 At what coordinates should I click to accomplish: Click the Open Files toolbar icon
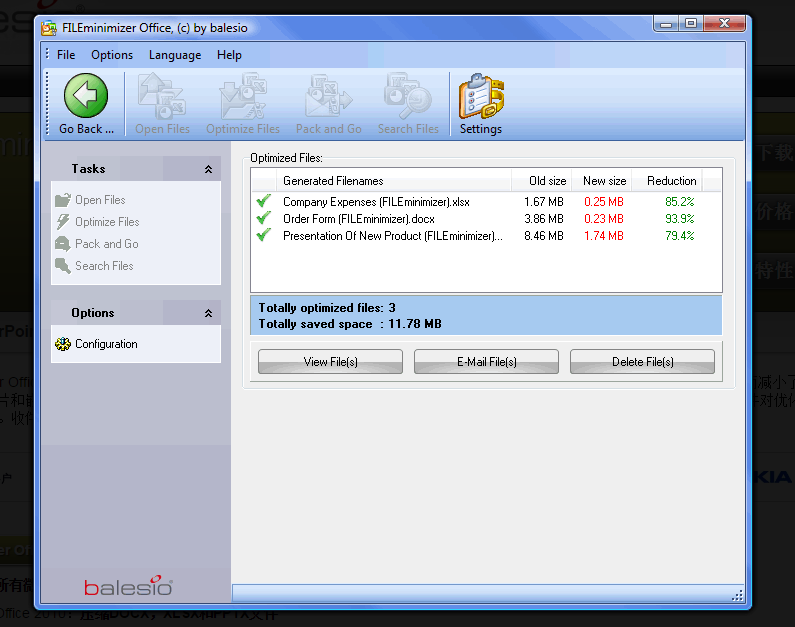tap(162, 96)
